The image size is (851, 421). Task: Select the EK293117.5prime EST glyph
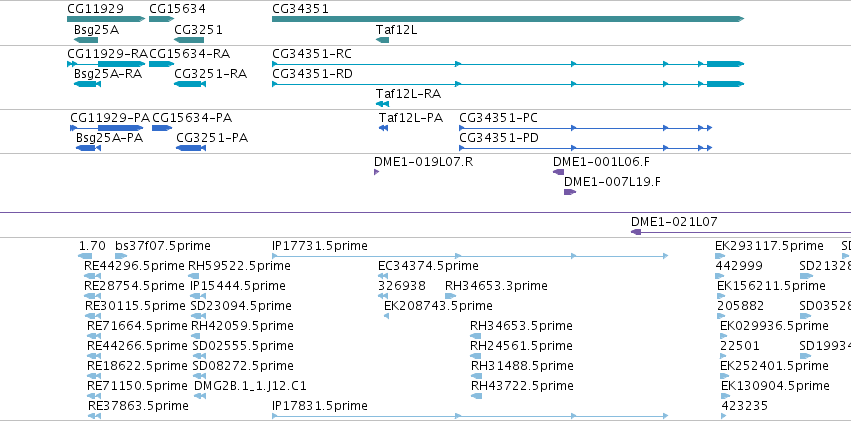721,256
